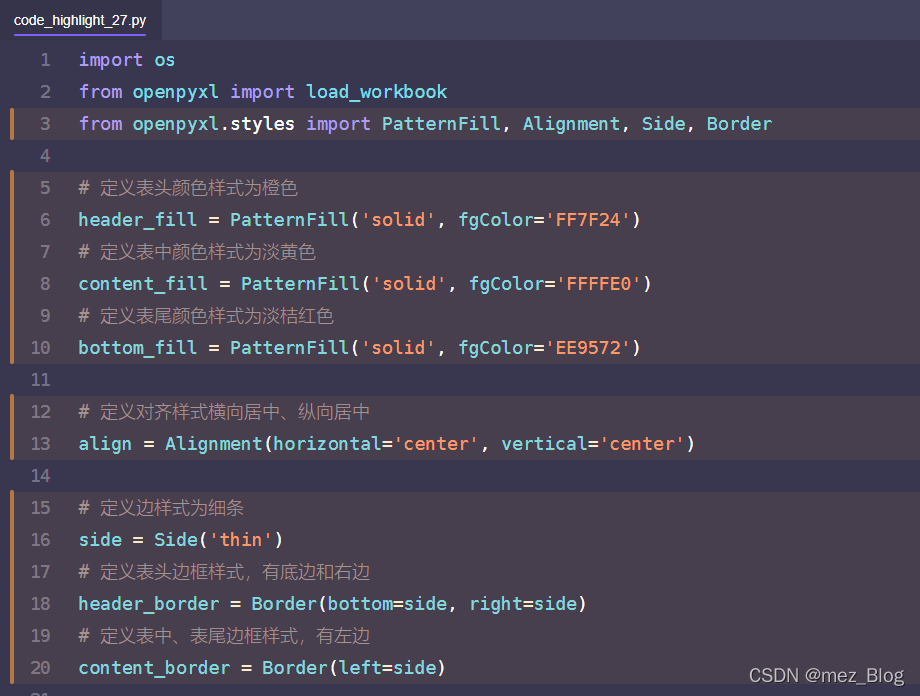Click the color value 'FF7F24'
The height and width of the screenshot is (696, 920).
tap(592, 220)
